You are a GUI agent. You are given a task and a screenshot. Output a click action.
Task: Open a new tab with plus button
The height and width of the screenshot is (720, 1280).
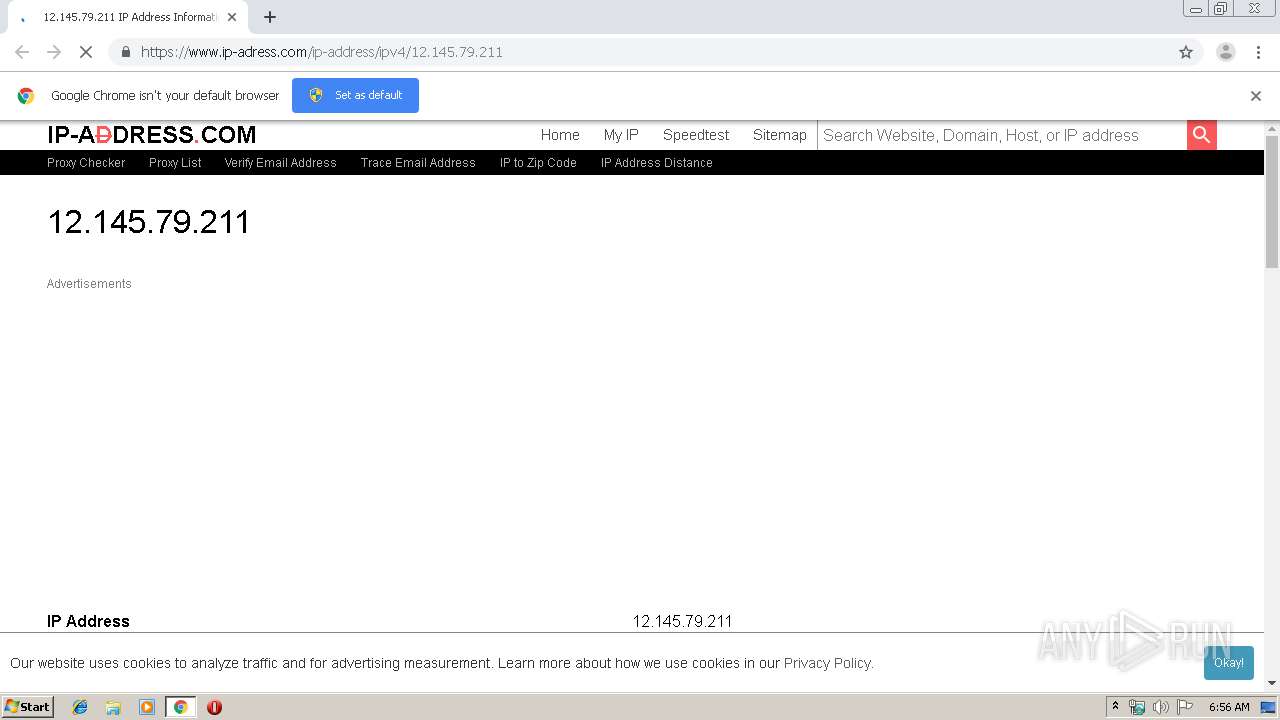click(270, 17)
